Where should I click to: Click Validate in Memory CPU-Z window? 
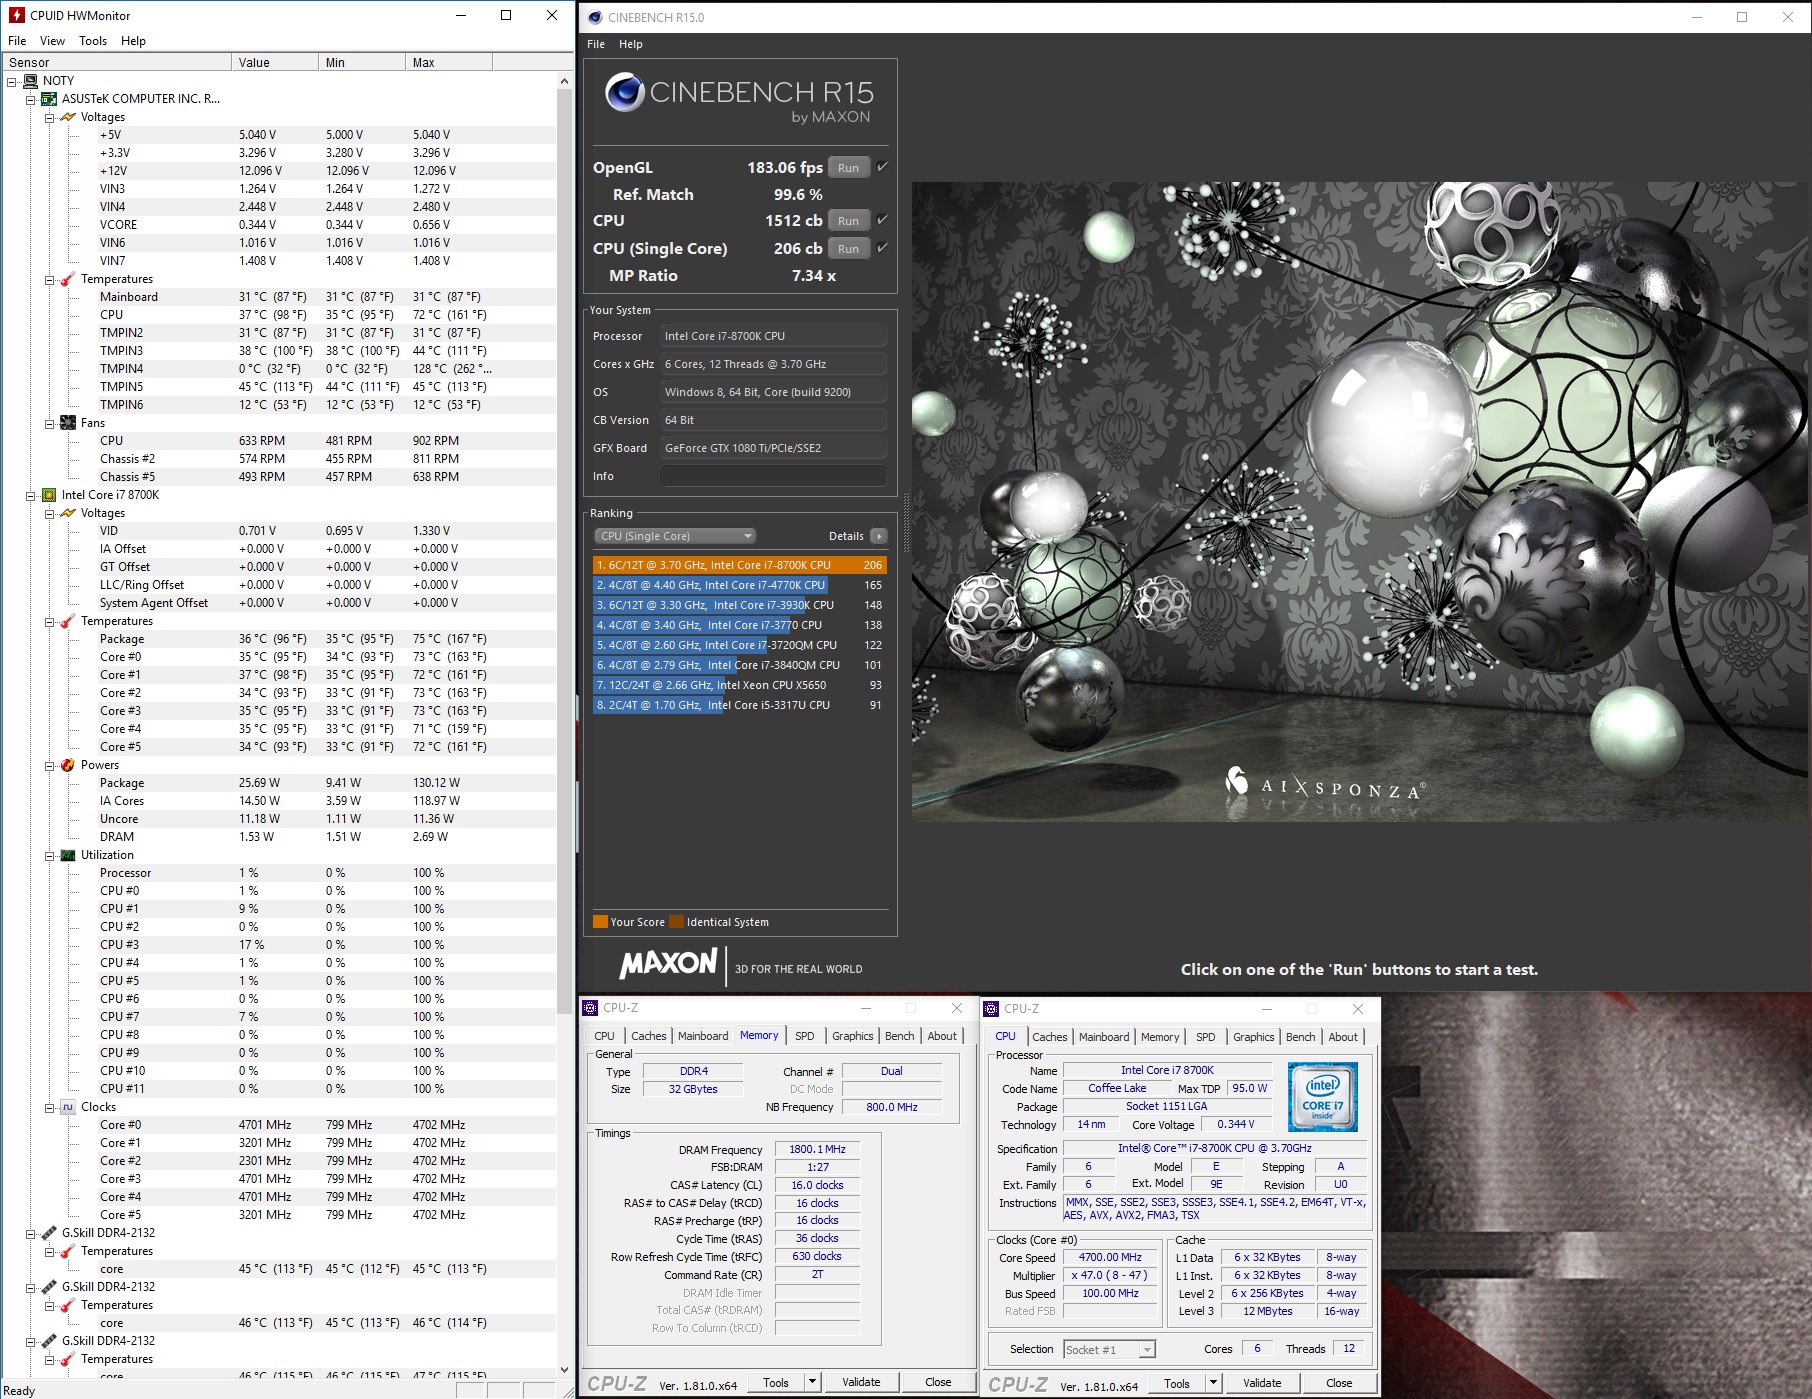[861, 1382]
